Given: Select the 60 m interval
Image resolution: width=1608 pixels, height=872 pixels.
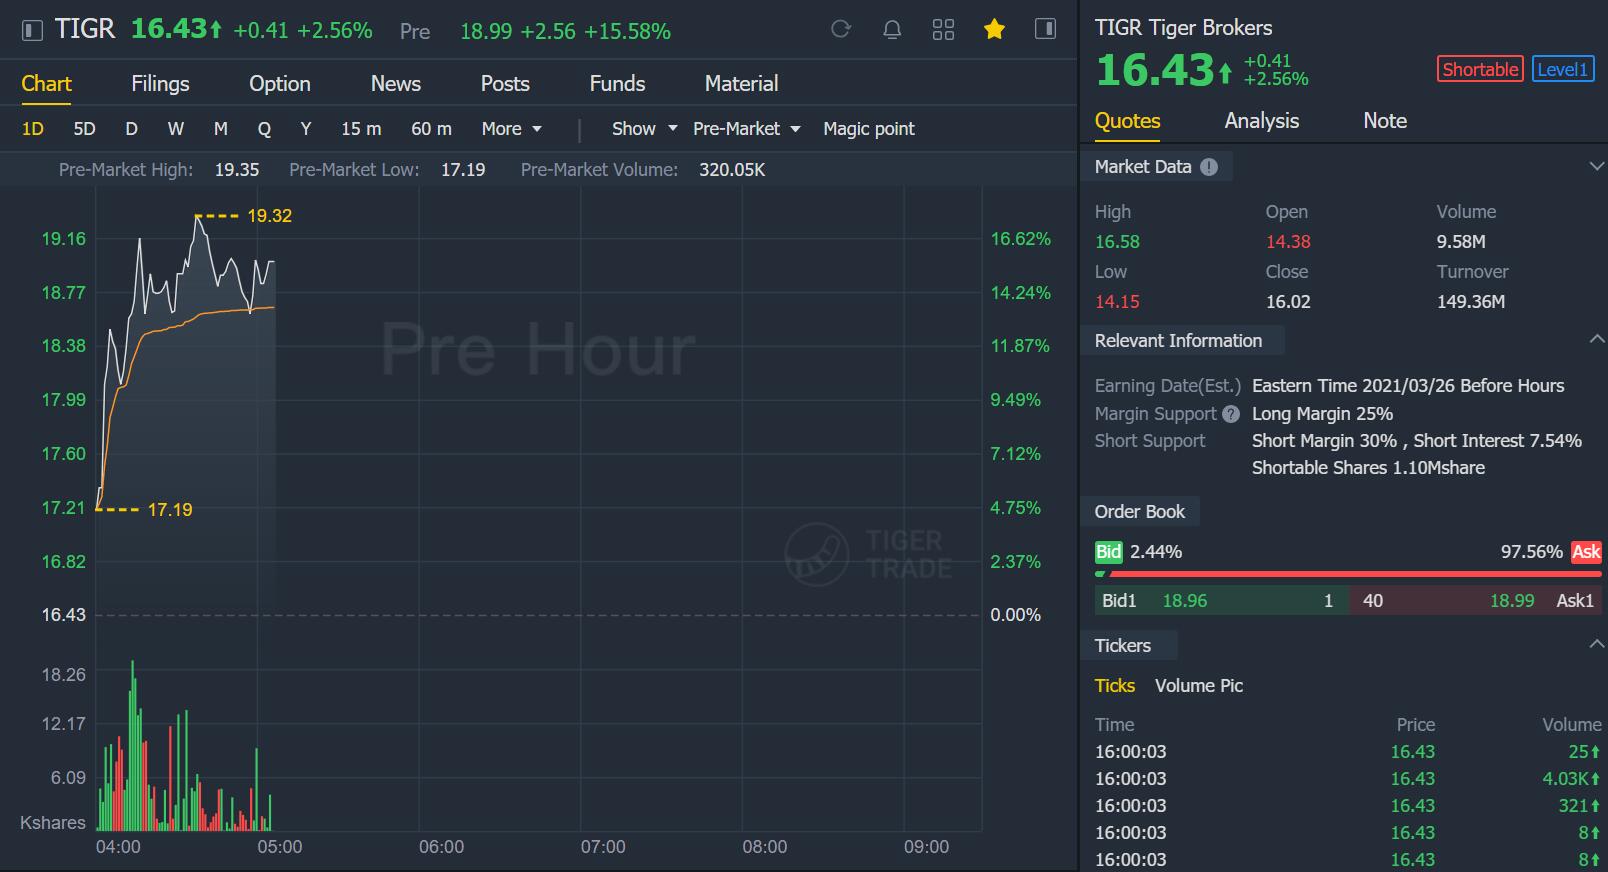Looking at the screenshot, I should (431, 129).
